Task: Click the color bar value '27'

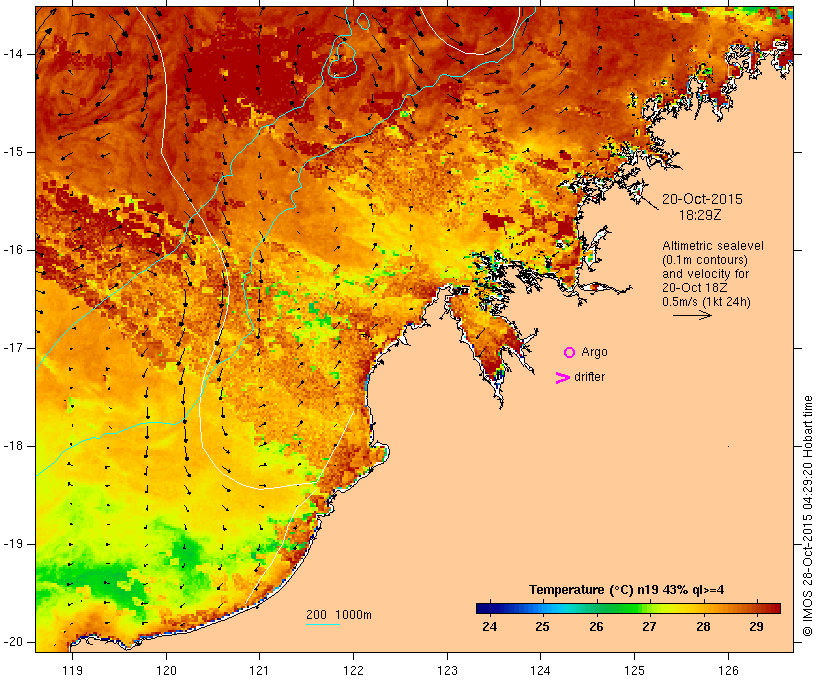Action: (x=649, y=627)
